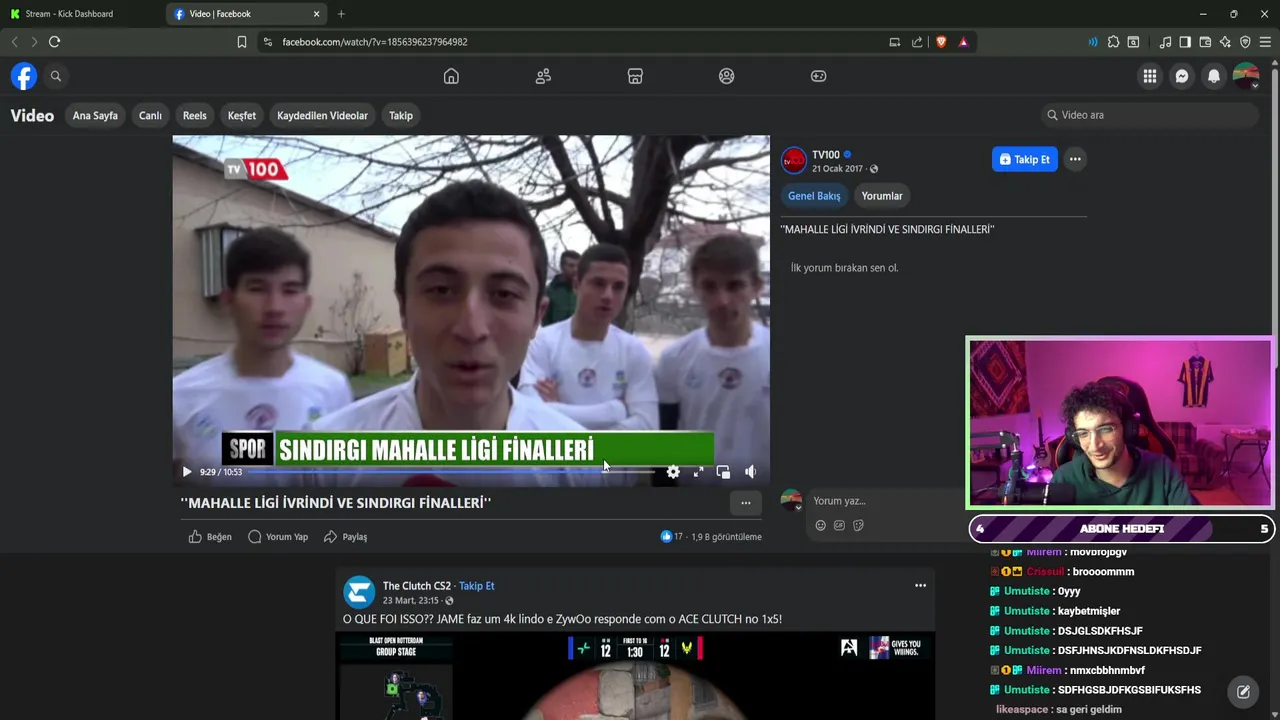This screenshot has width=1280, height=720.
Task: Share the video with Paylaş
Action: [345, 537]
